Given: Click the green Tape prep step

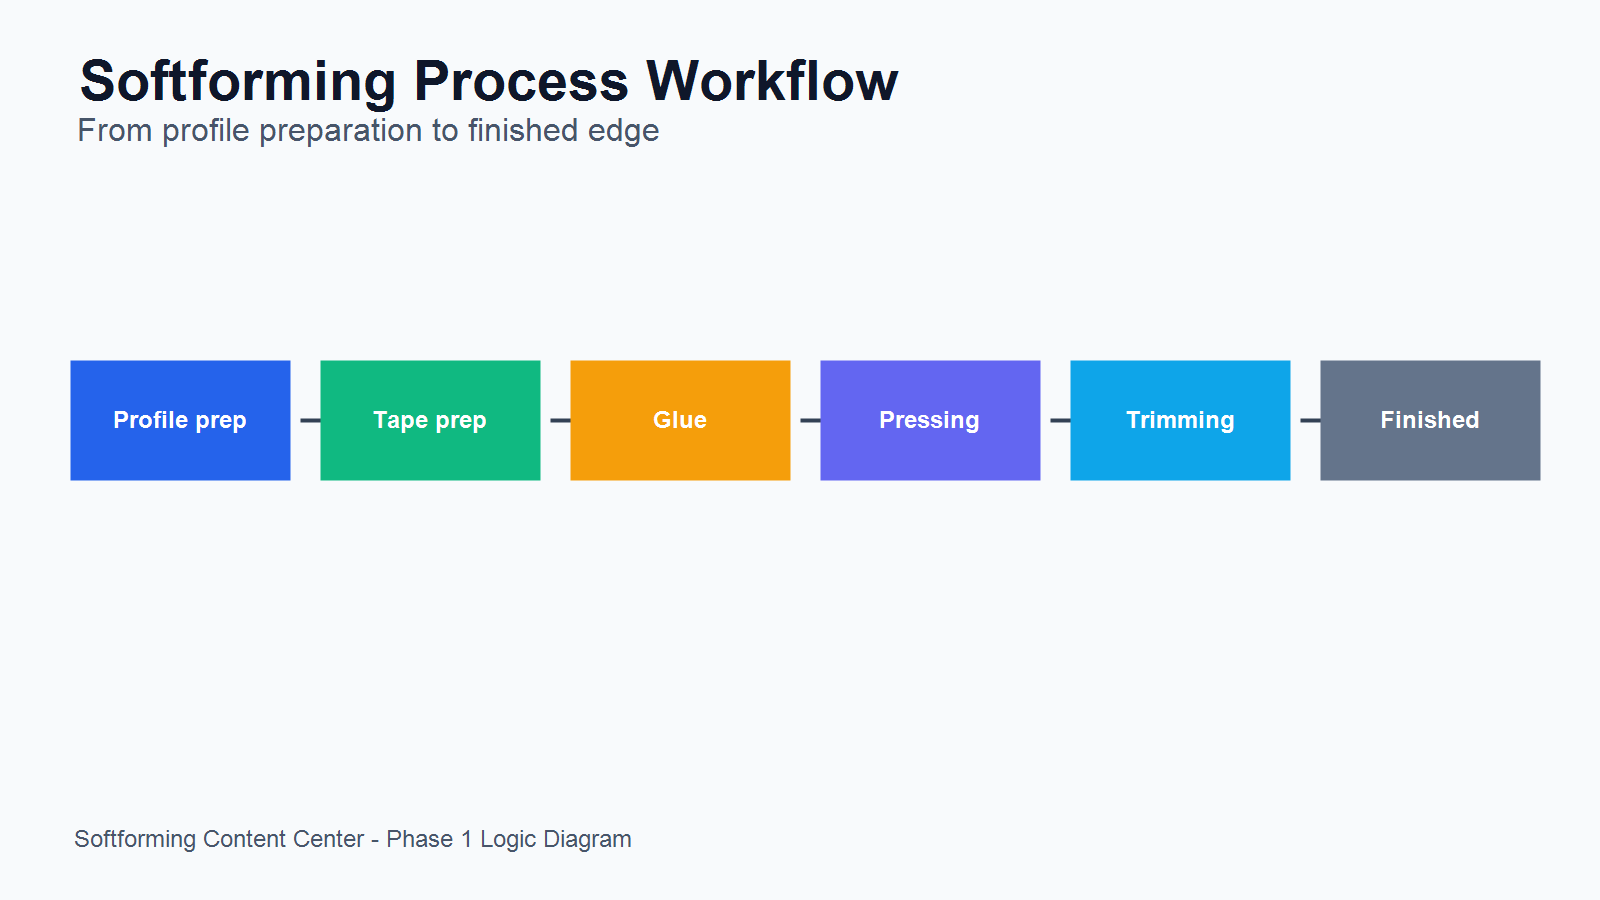Looking at the screenshot, I should coord(430,420).
